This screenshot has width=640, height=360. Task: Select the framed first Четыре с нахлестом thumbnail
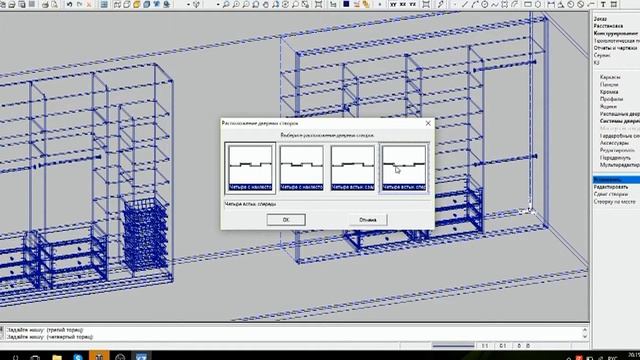[250, 168]
